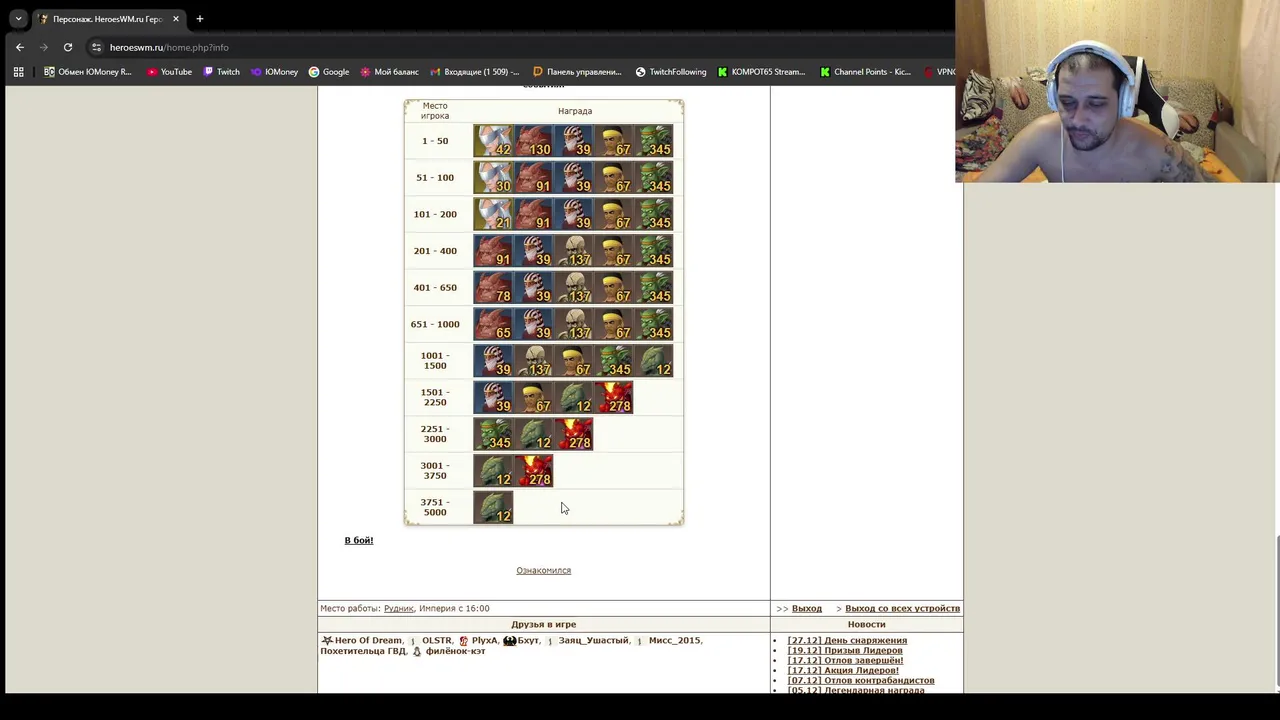Open news [17.12] Акция Лидеров!
Image resolution: width=1280 pixels, height=720 pixels.
point(843,670)
